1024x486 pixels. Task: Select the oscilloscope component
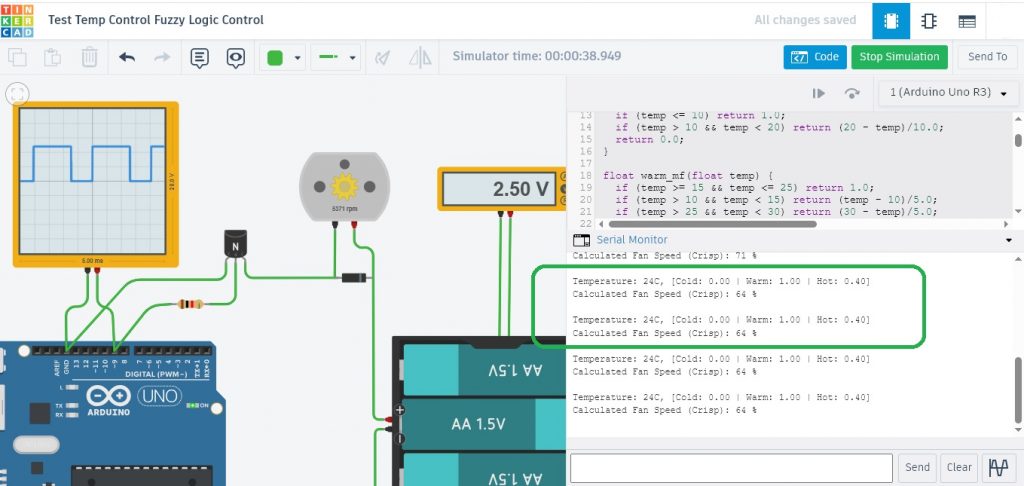coord(95,184)
